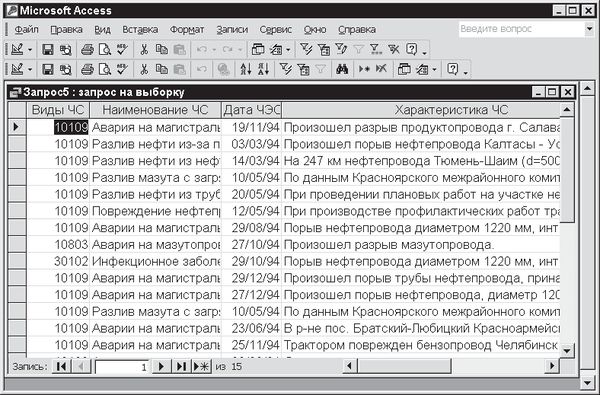This screenshot has height=395, width=600.
Task: Click Help icon in the lower toolbar
Action: click(452, 69)
